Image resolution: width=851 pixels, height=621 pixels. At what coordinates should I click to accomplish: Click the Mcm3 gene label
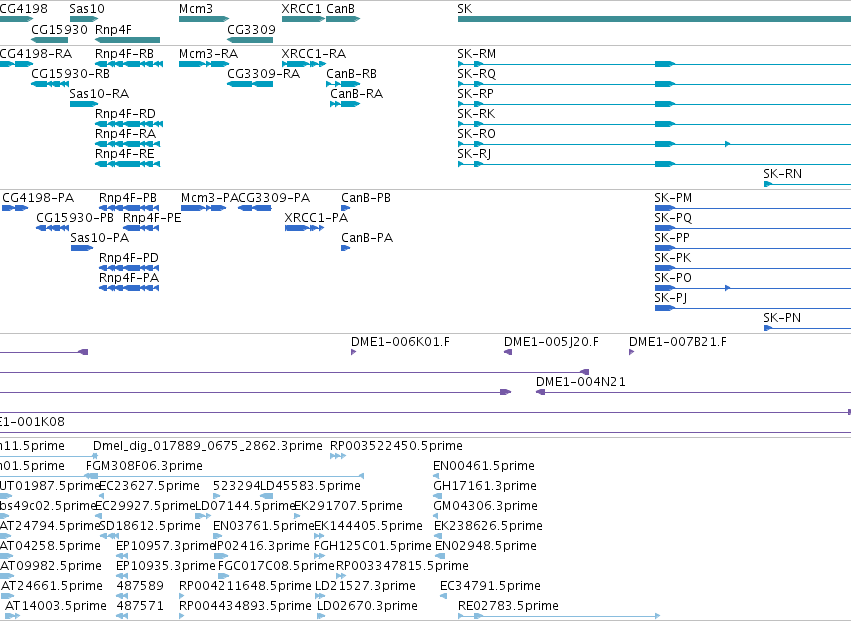[195, 9]
